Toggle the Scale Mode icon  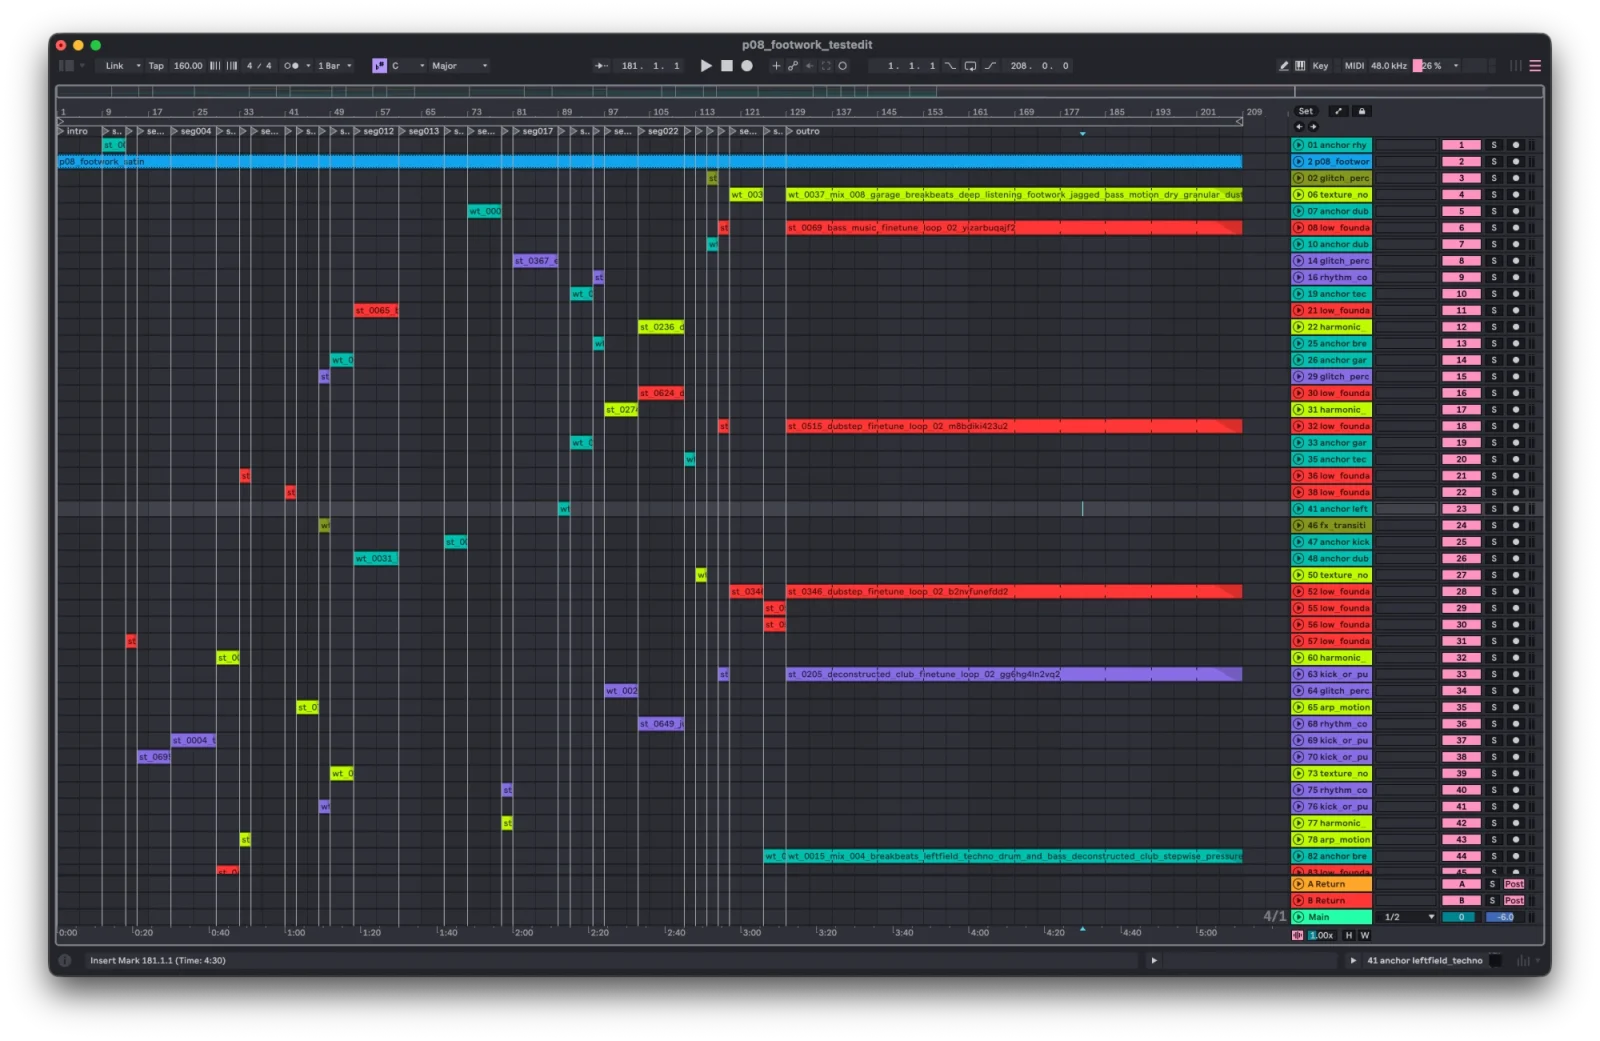click(379, 66)
